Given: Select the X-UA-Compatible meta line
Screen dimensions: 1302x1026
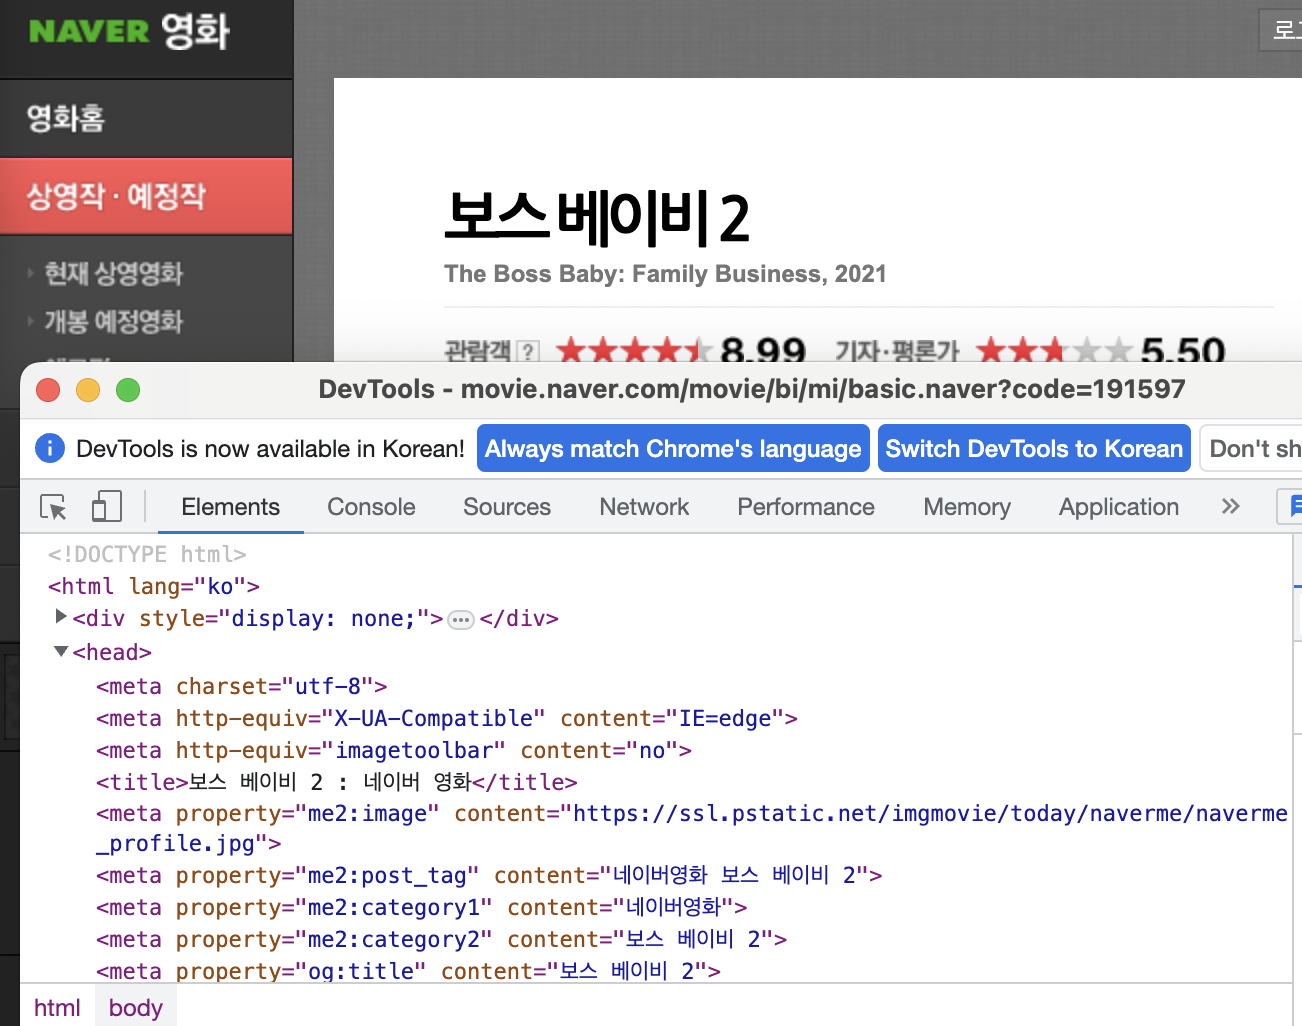Looking at the screenshot, I should pos(447,718).
